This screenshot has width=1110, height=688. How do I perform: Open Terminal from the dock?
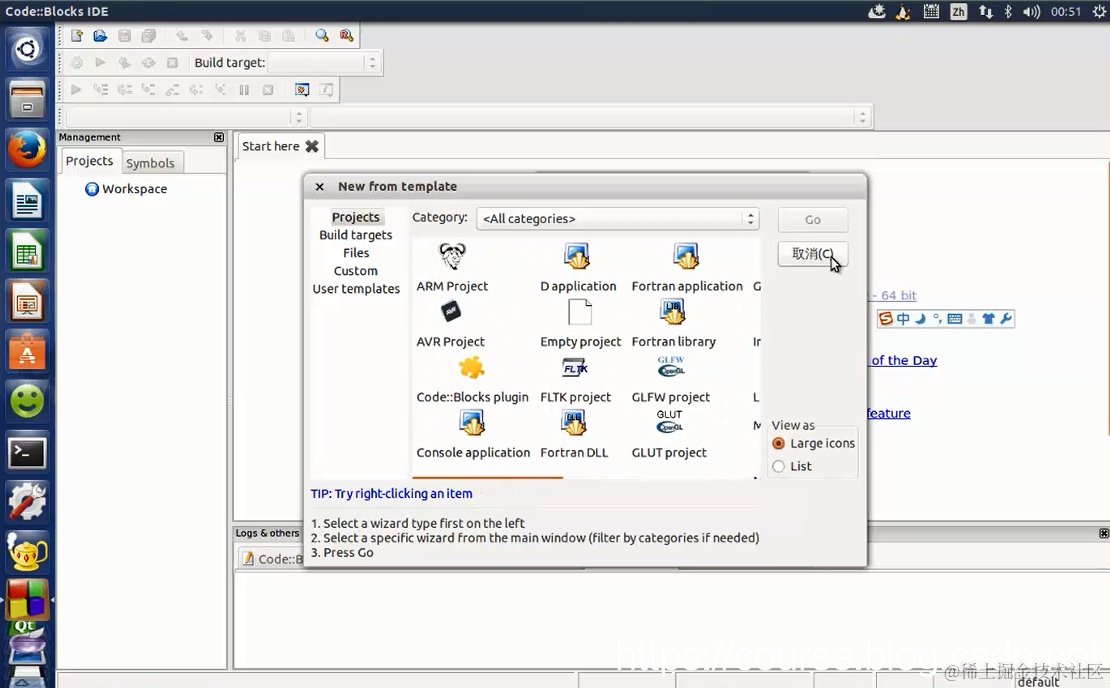27,453
